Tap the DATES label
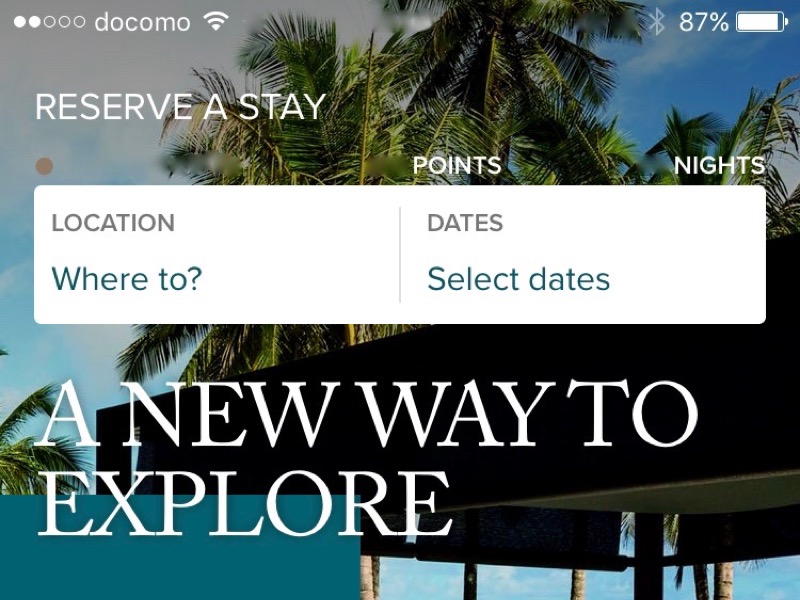The width and height of the screenshot is (800, 600). pyautogui.click(x=465, y=223)
